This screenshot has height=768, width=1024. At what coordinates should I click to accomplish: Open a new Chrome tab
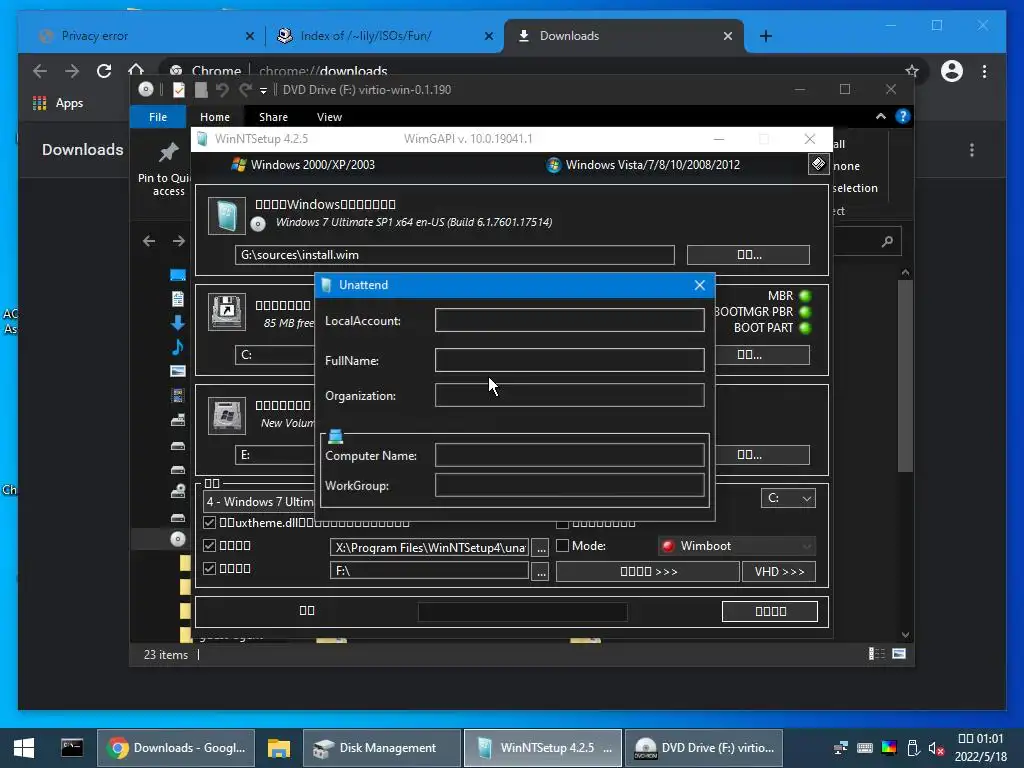766,36
